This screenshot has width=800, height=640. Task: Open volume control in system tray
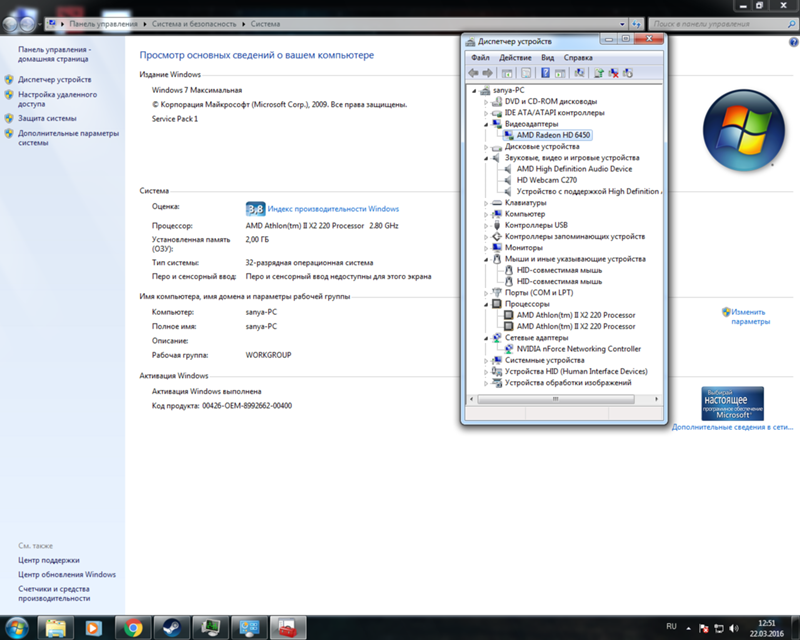(734, 628)
